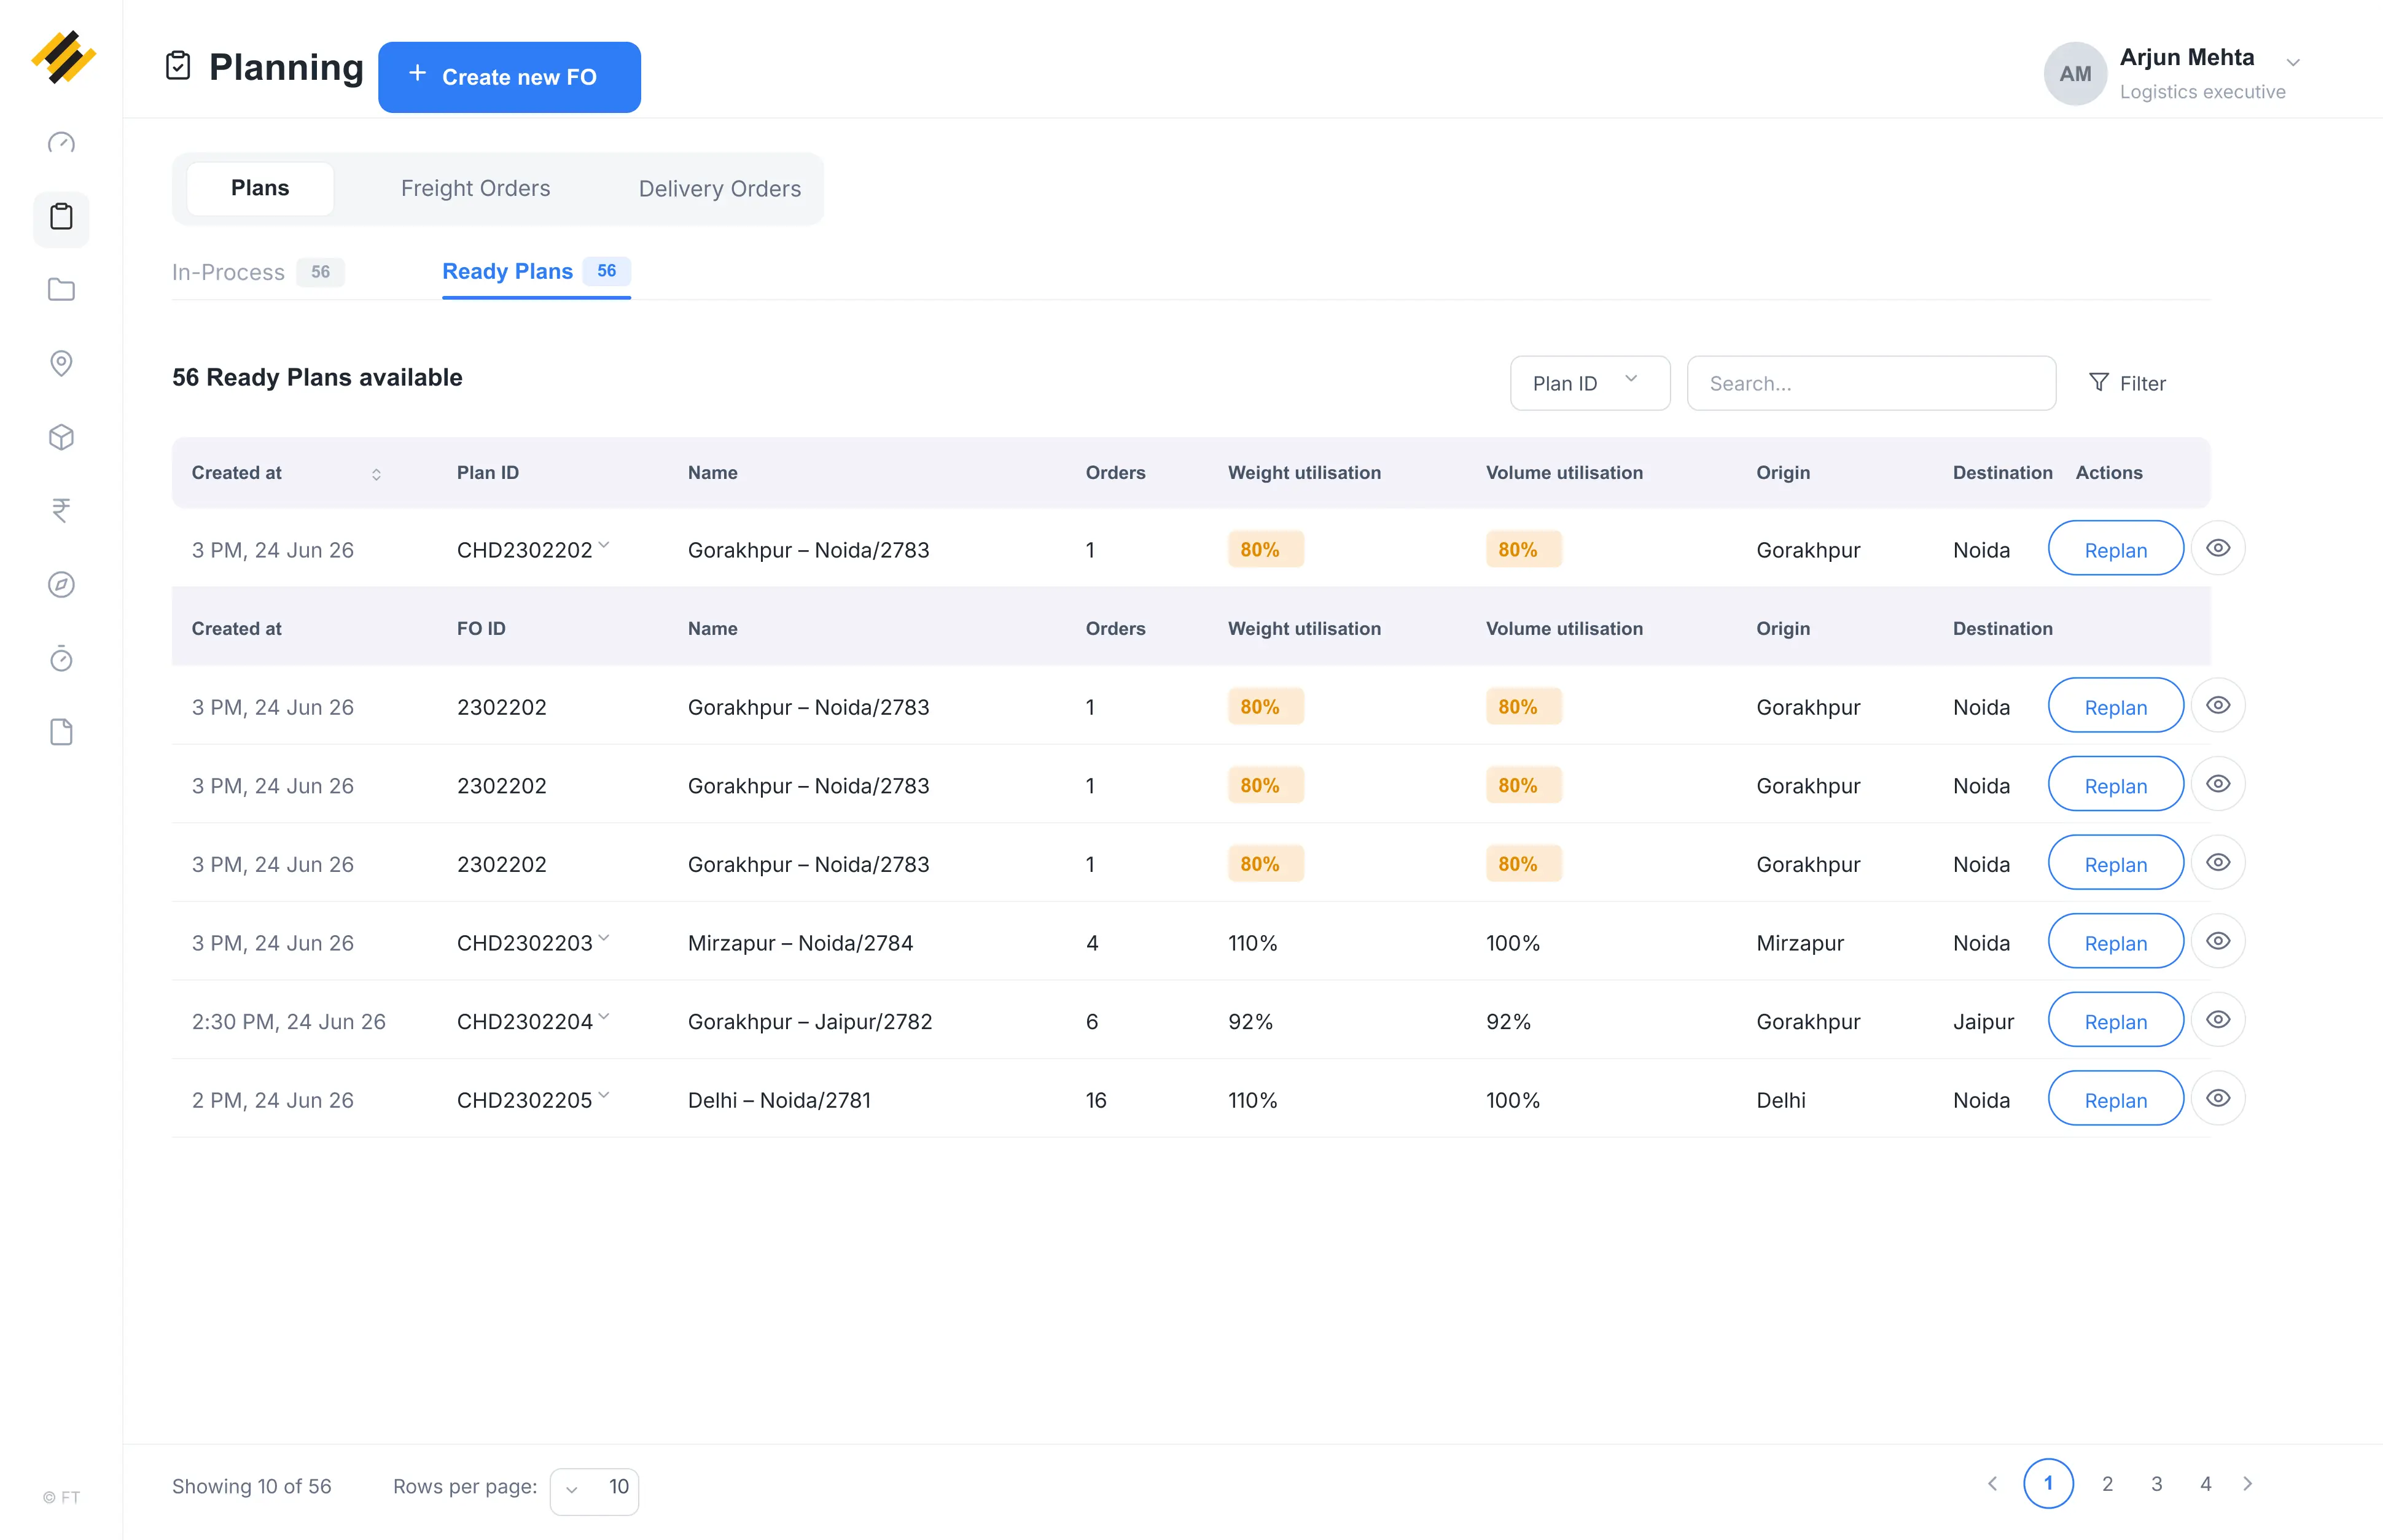
Task: Open the package cube icon in sidebar
Action: (x=61, y=437)
